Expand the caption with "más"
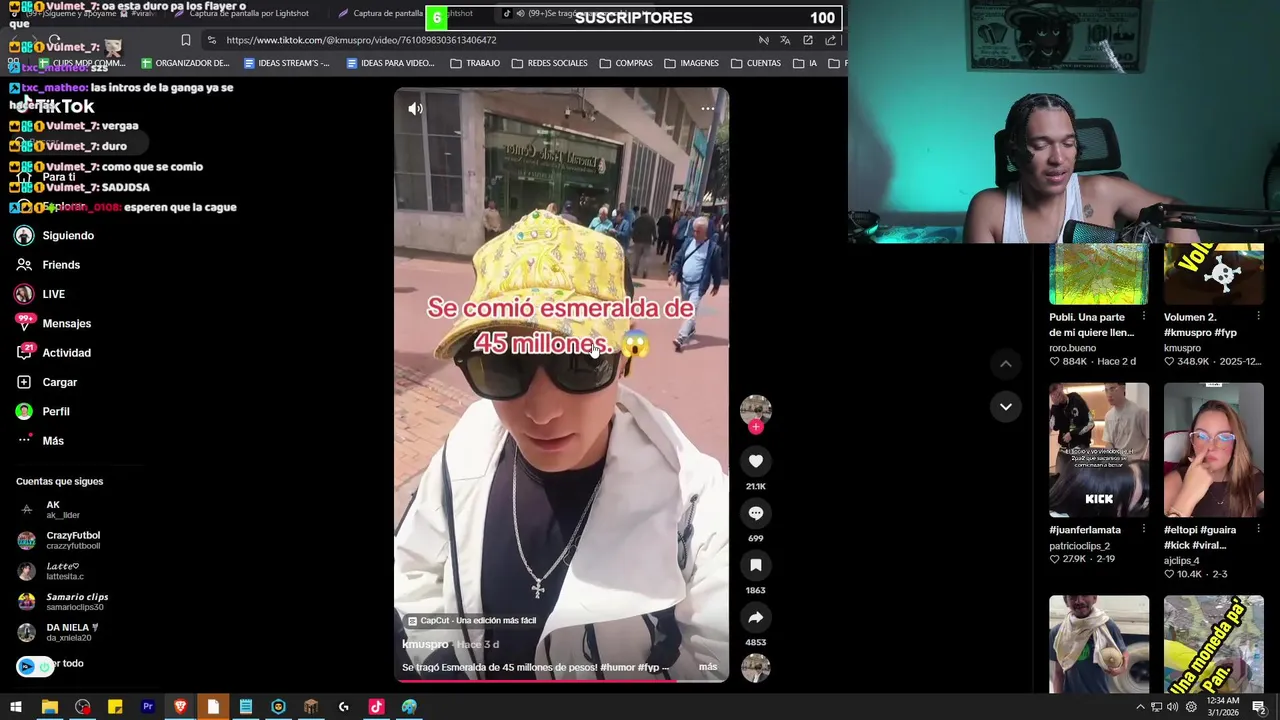1280x720 pixels. pyautogui.click(x=708, y=667)
